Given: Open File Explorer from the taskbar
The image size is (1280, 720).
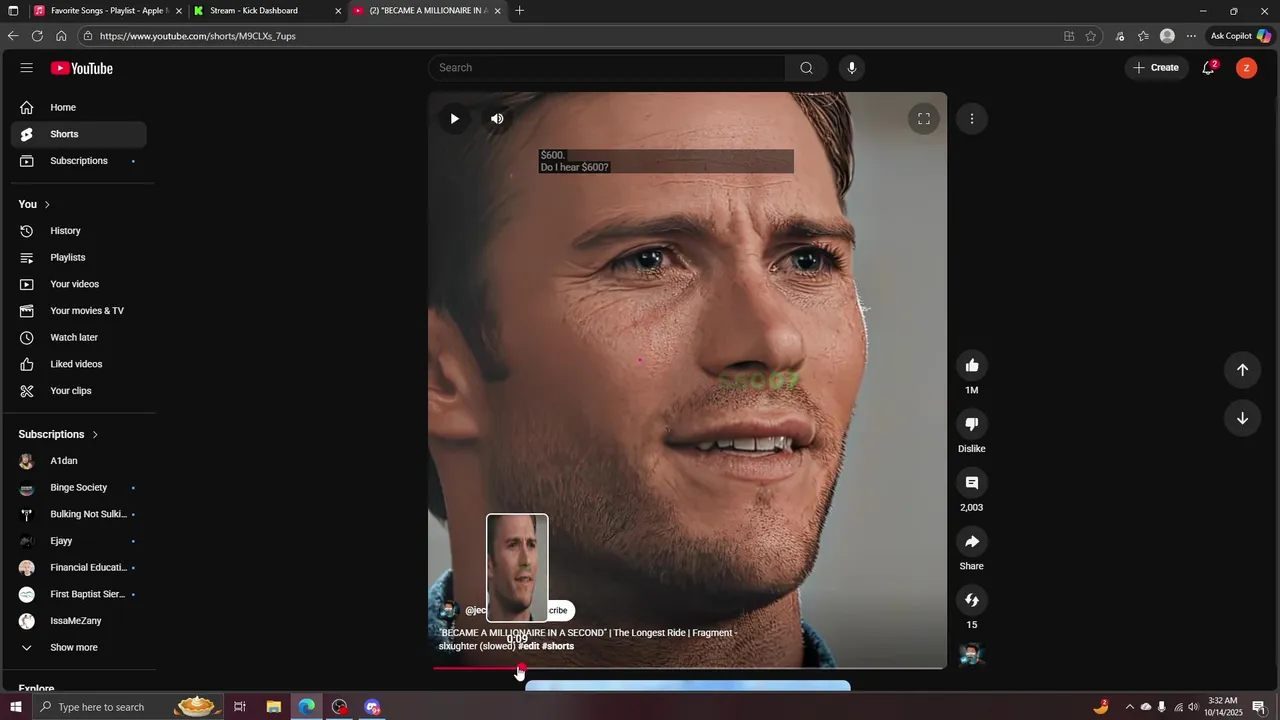Looking at the screenshot, I should [273, 707].
